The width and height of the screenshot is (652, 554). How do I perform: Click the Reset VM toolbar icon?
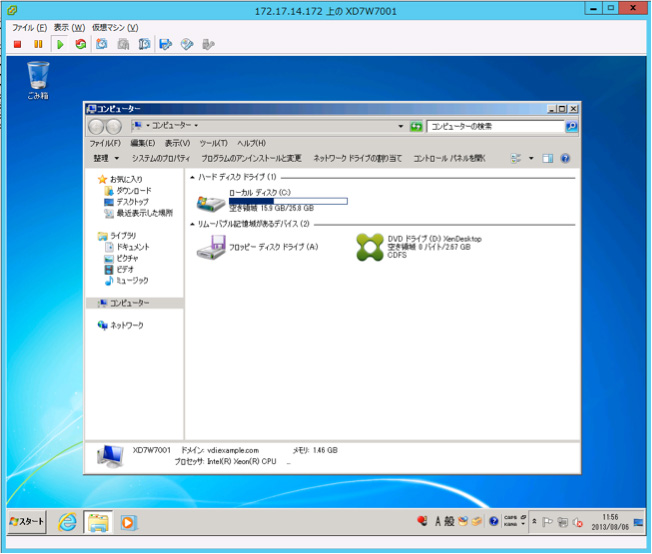(x=81, y=44)
